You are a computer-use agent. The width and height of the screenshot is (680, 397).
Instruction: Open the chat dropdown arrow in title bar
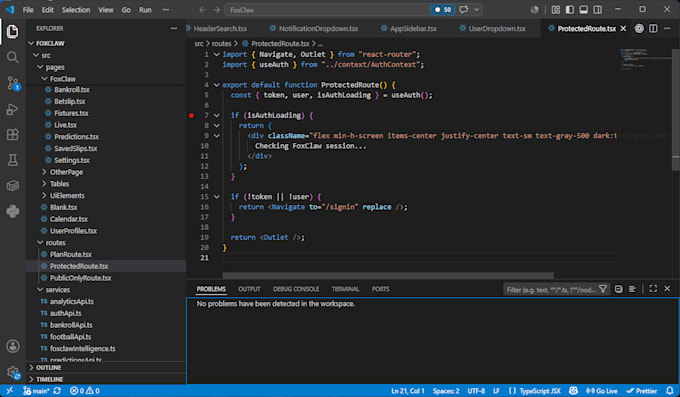pyautogui.click(x=476, y=10)
